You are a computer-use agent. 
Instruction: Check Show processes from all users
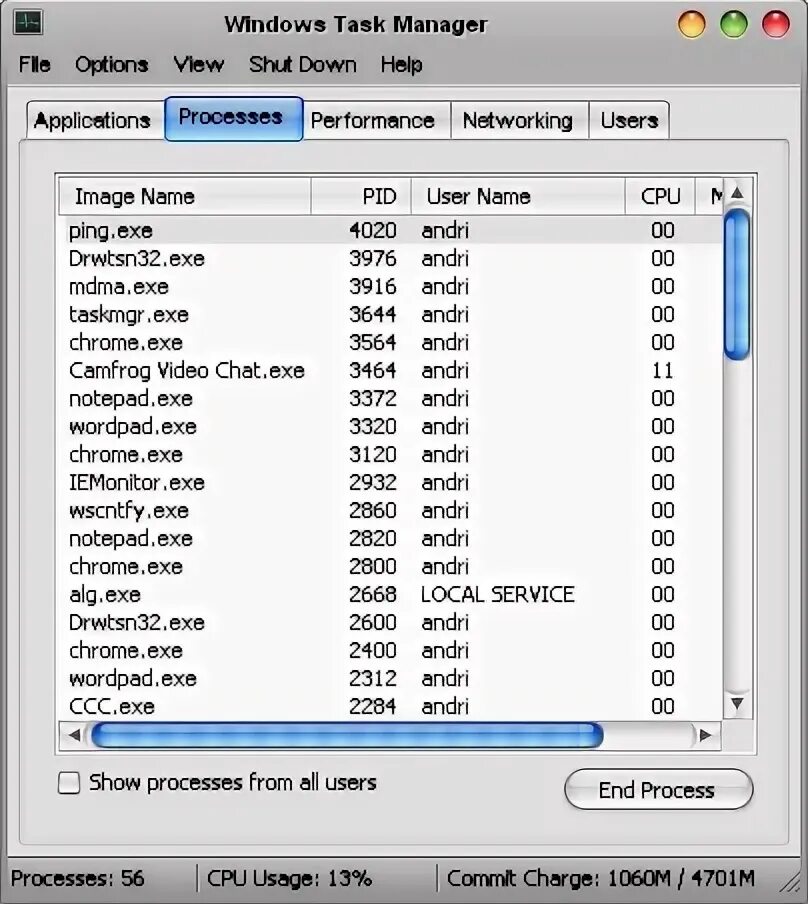coord(68,783)
